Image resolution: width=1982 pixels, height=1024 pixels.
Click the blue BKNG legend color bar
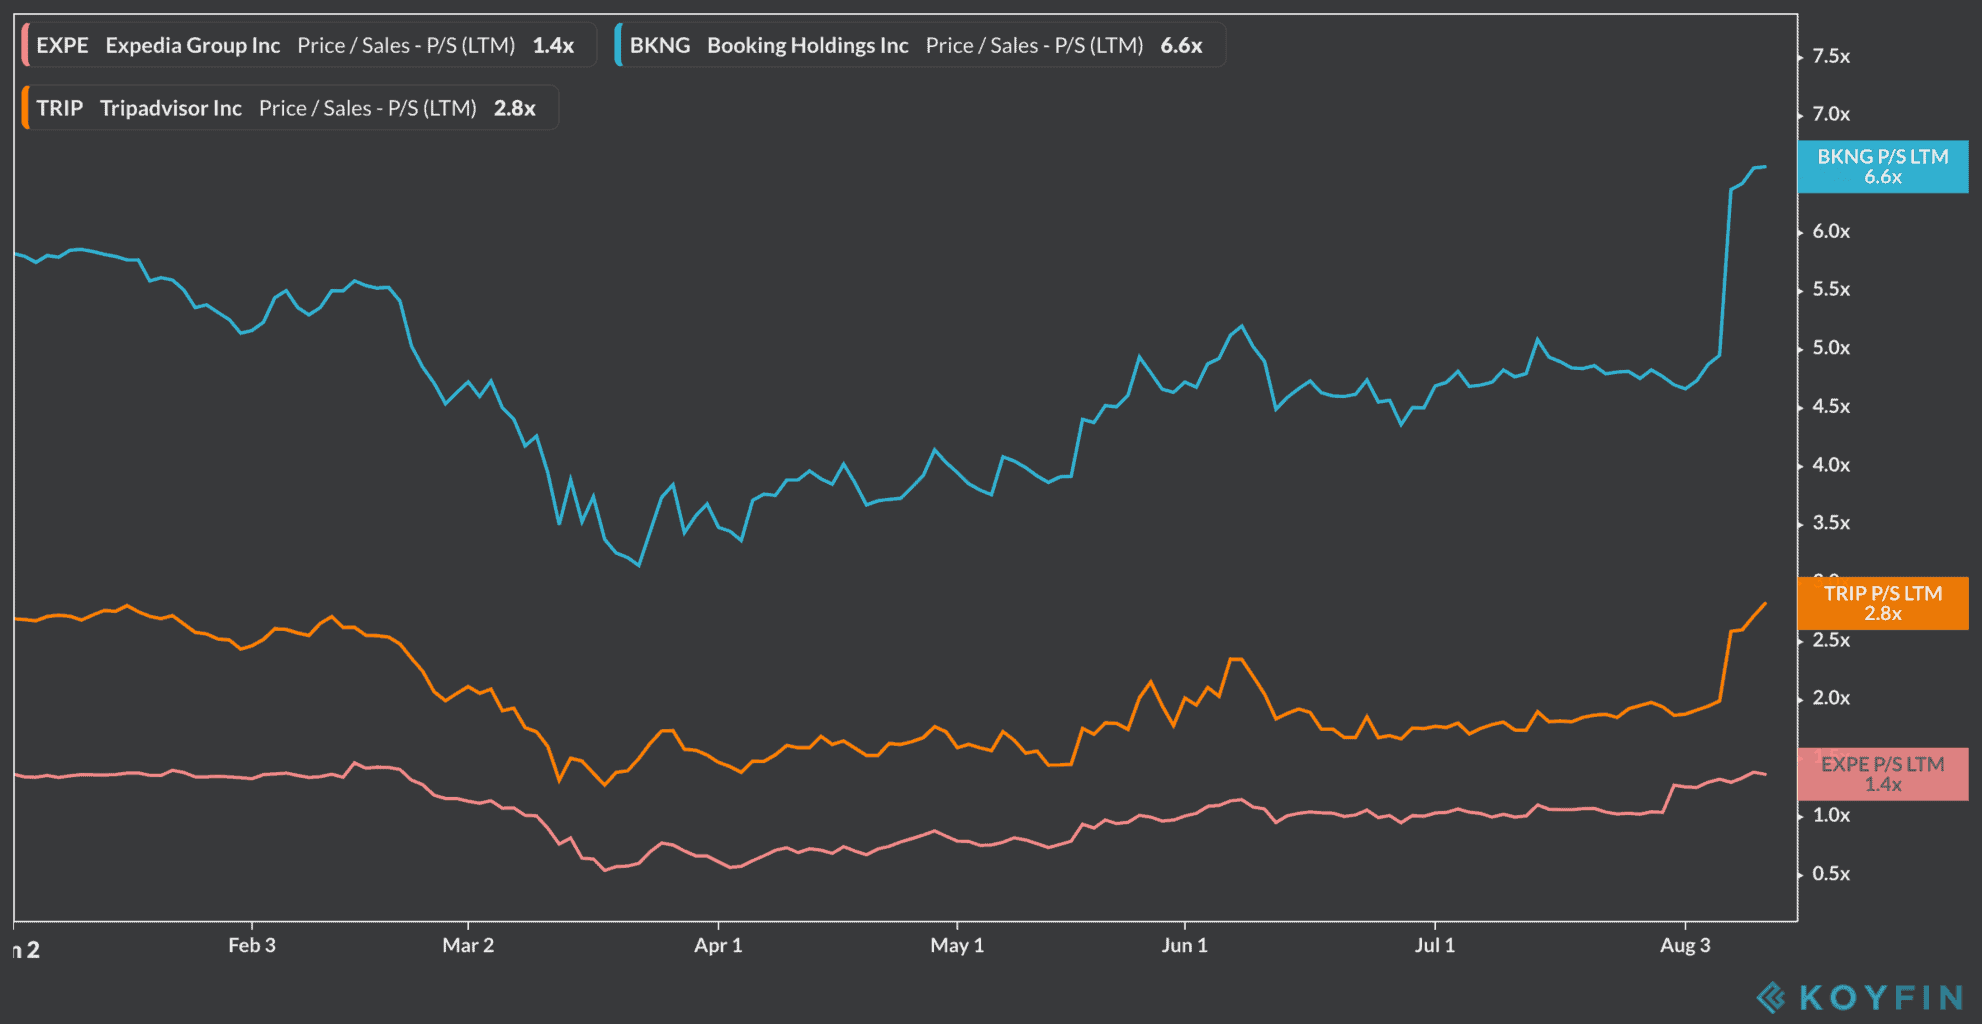point(618,45)
